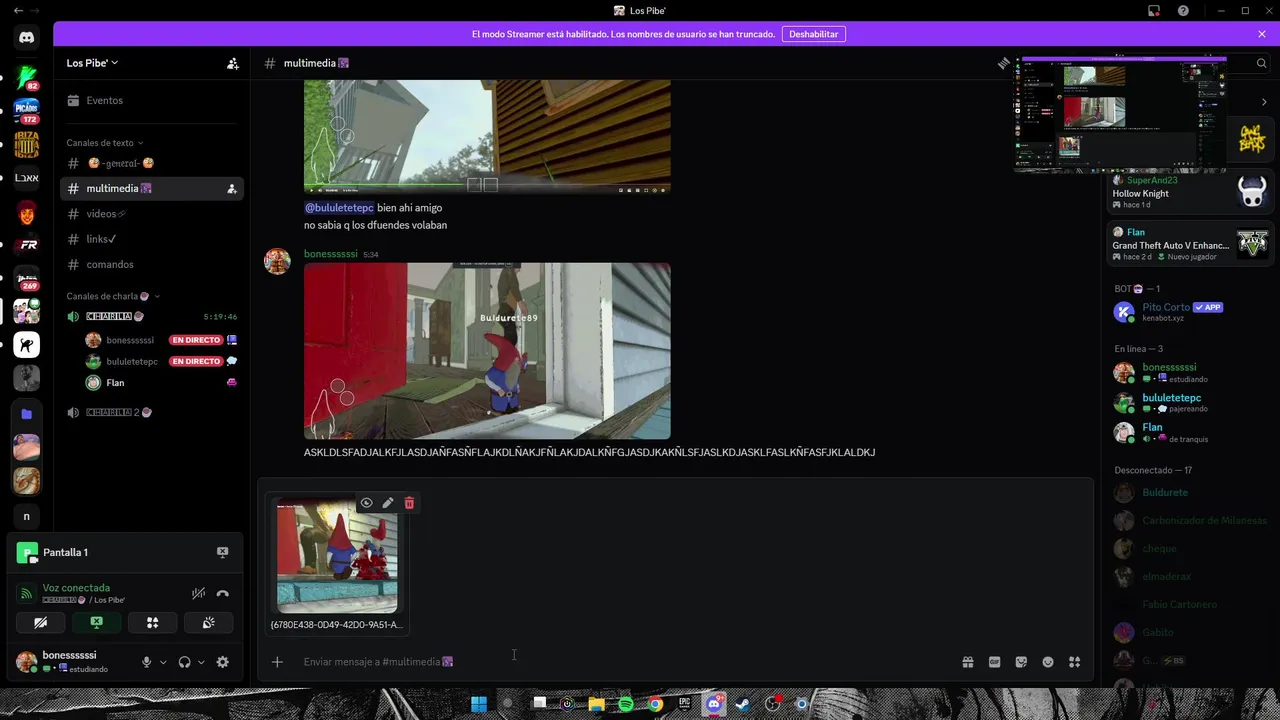Create invite icon on multimedia channel row
Image resolution: width=1280 pixels, height=720 pixels.
232,188
